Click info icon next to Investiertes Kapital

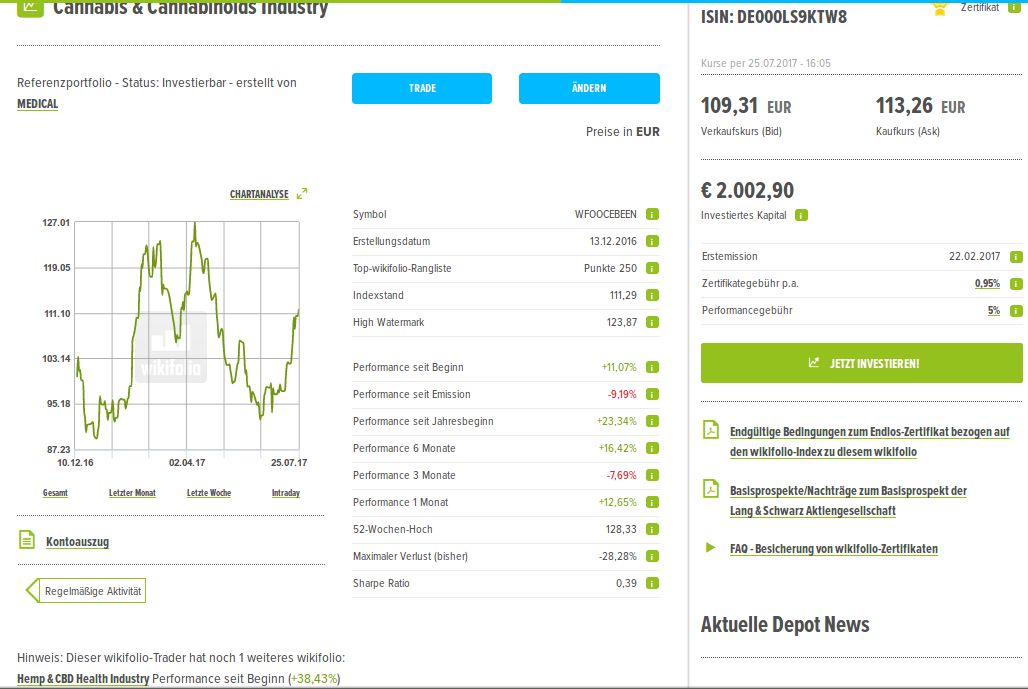pos(801,215)
